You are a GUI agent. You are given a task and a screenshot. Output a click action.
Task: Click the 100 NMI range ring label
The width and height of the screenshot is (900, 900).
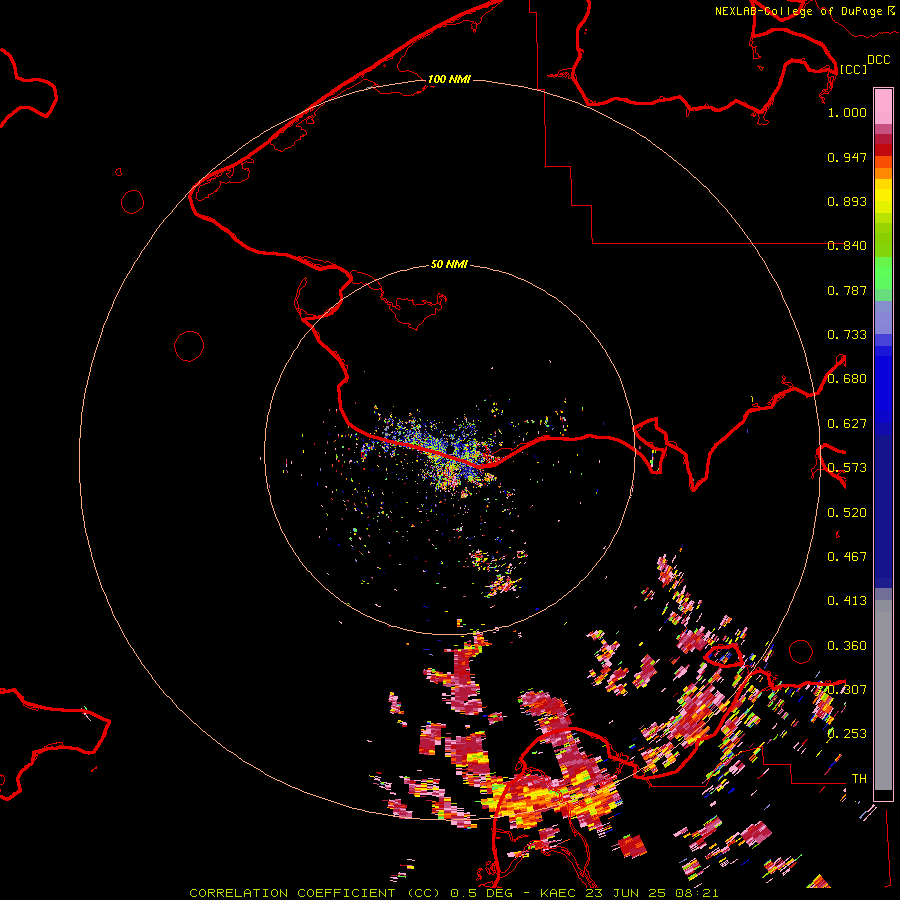point(449,79)
